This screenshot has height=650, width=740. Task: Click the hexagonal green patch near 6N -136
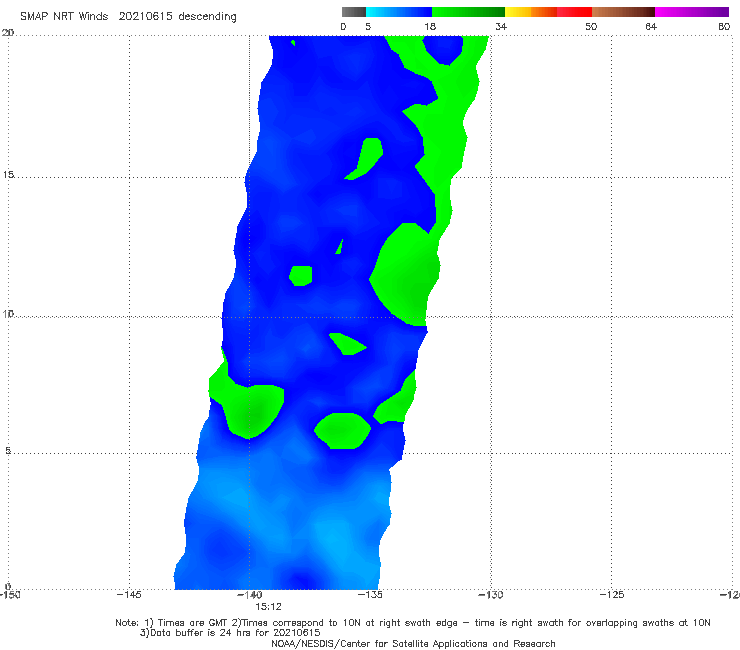tap(343, 431)
